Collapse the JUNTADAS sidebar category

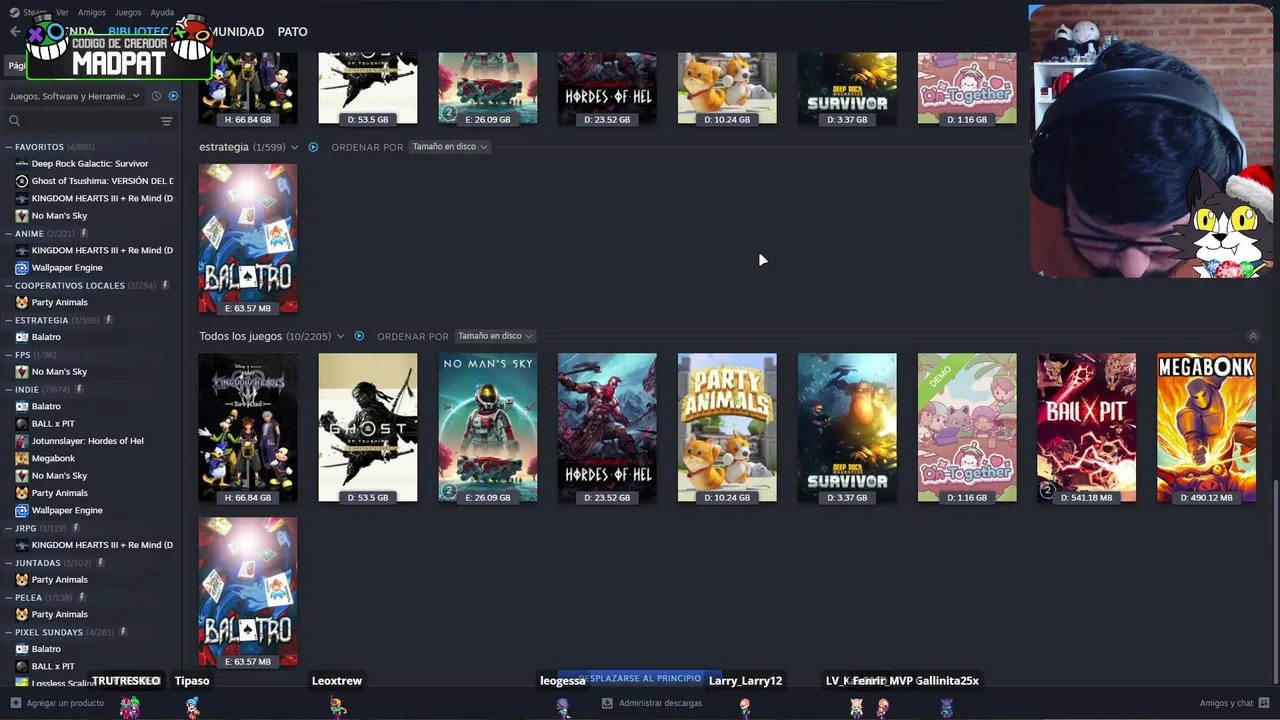pyautogui.click(x=9, y=562)
